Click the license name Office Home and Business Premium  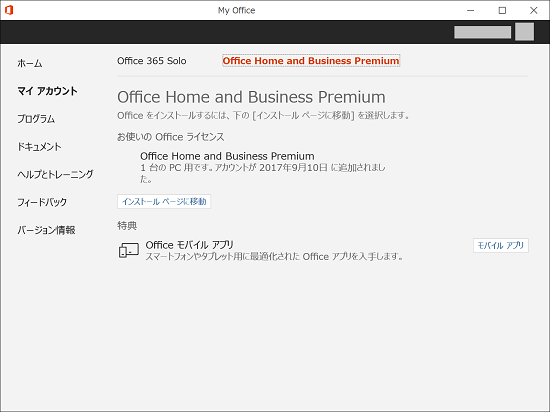point(227,156)
